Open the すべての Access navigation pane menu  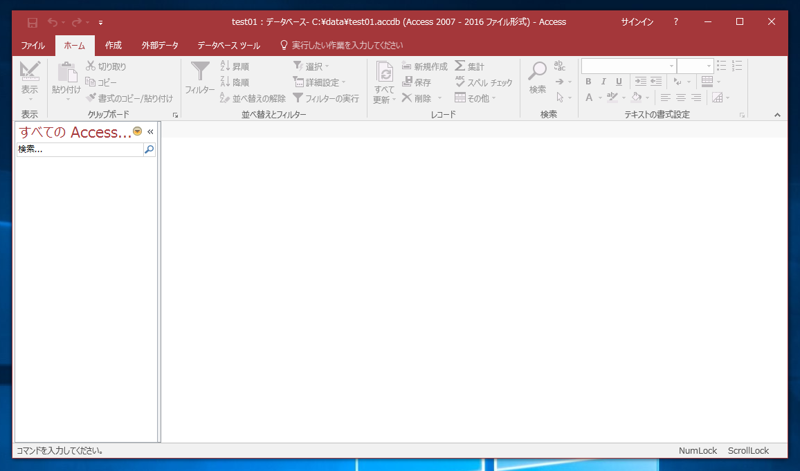coord(137,132)
